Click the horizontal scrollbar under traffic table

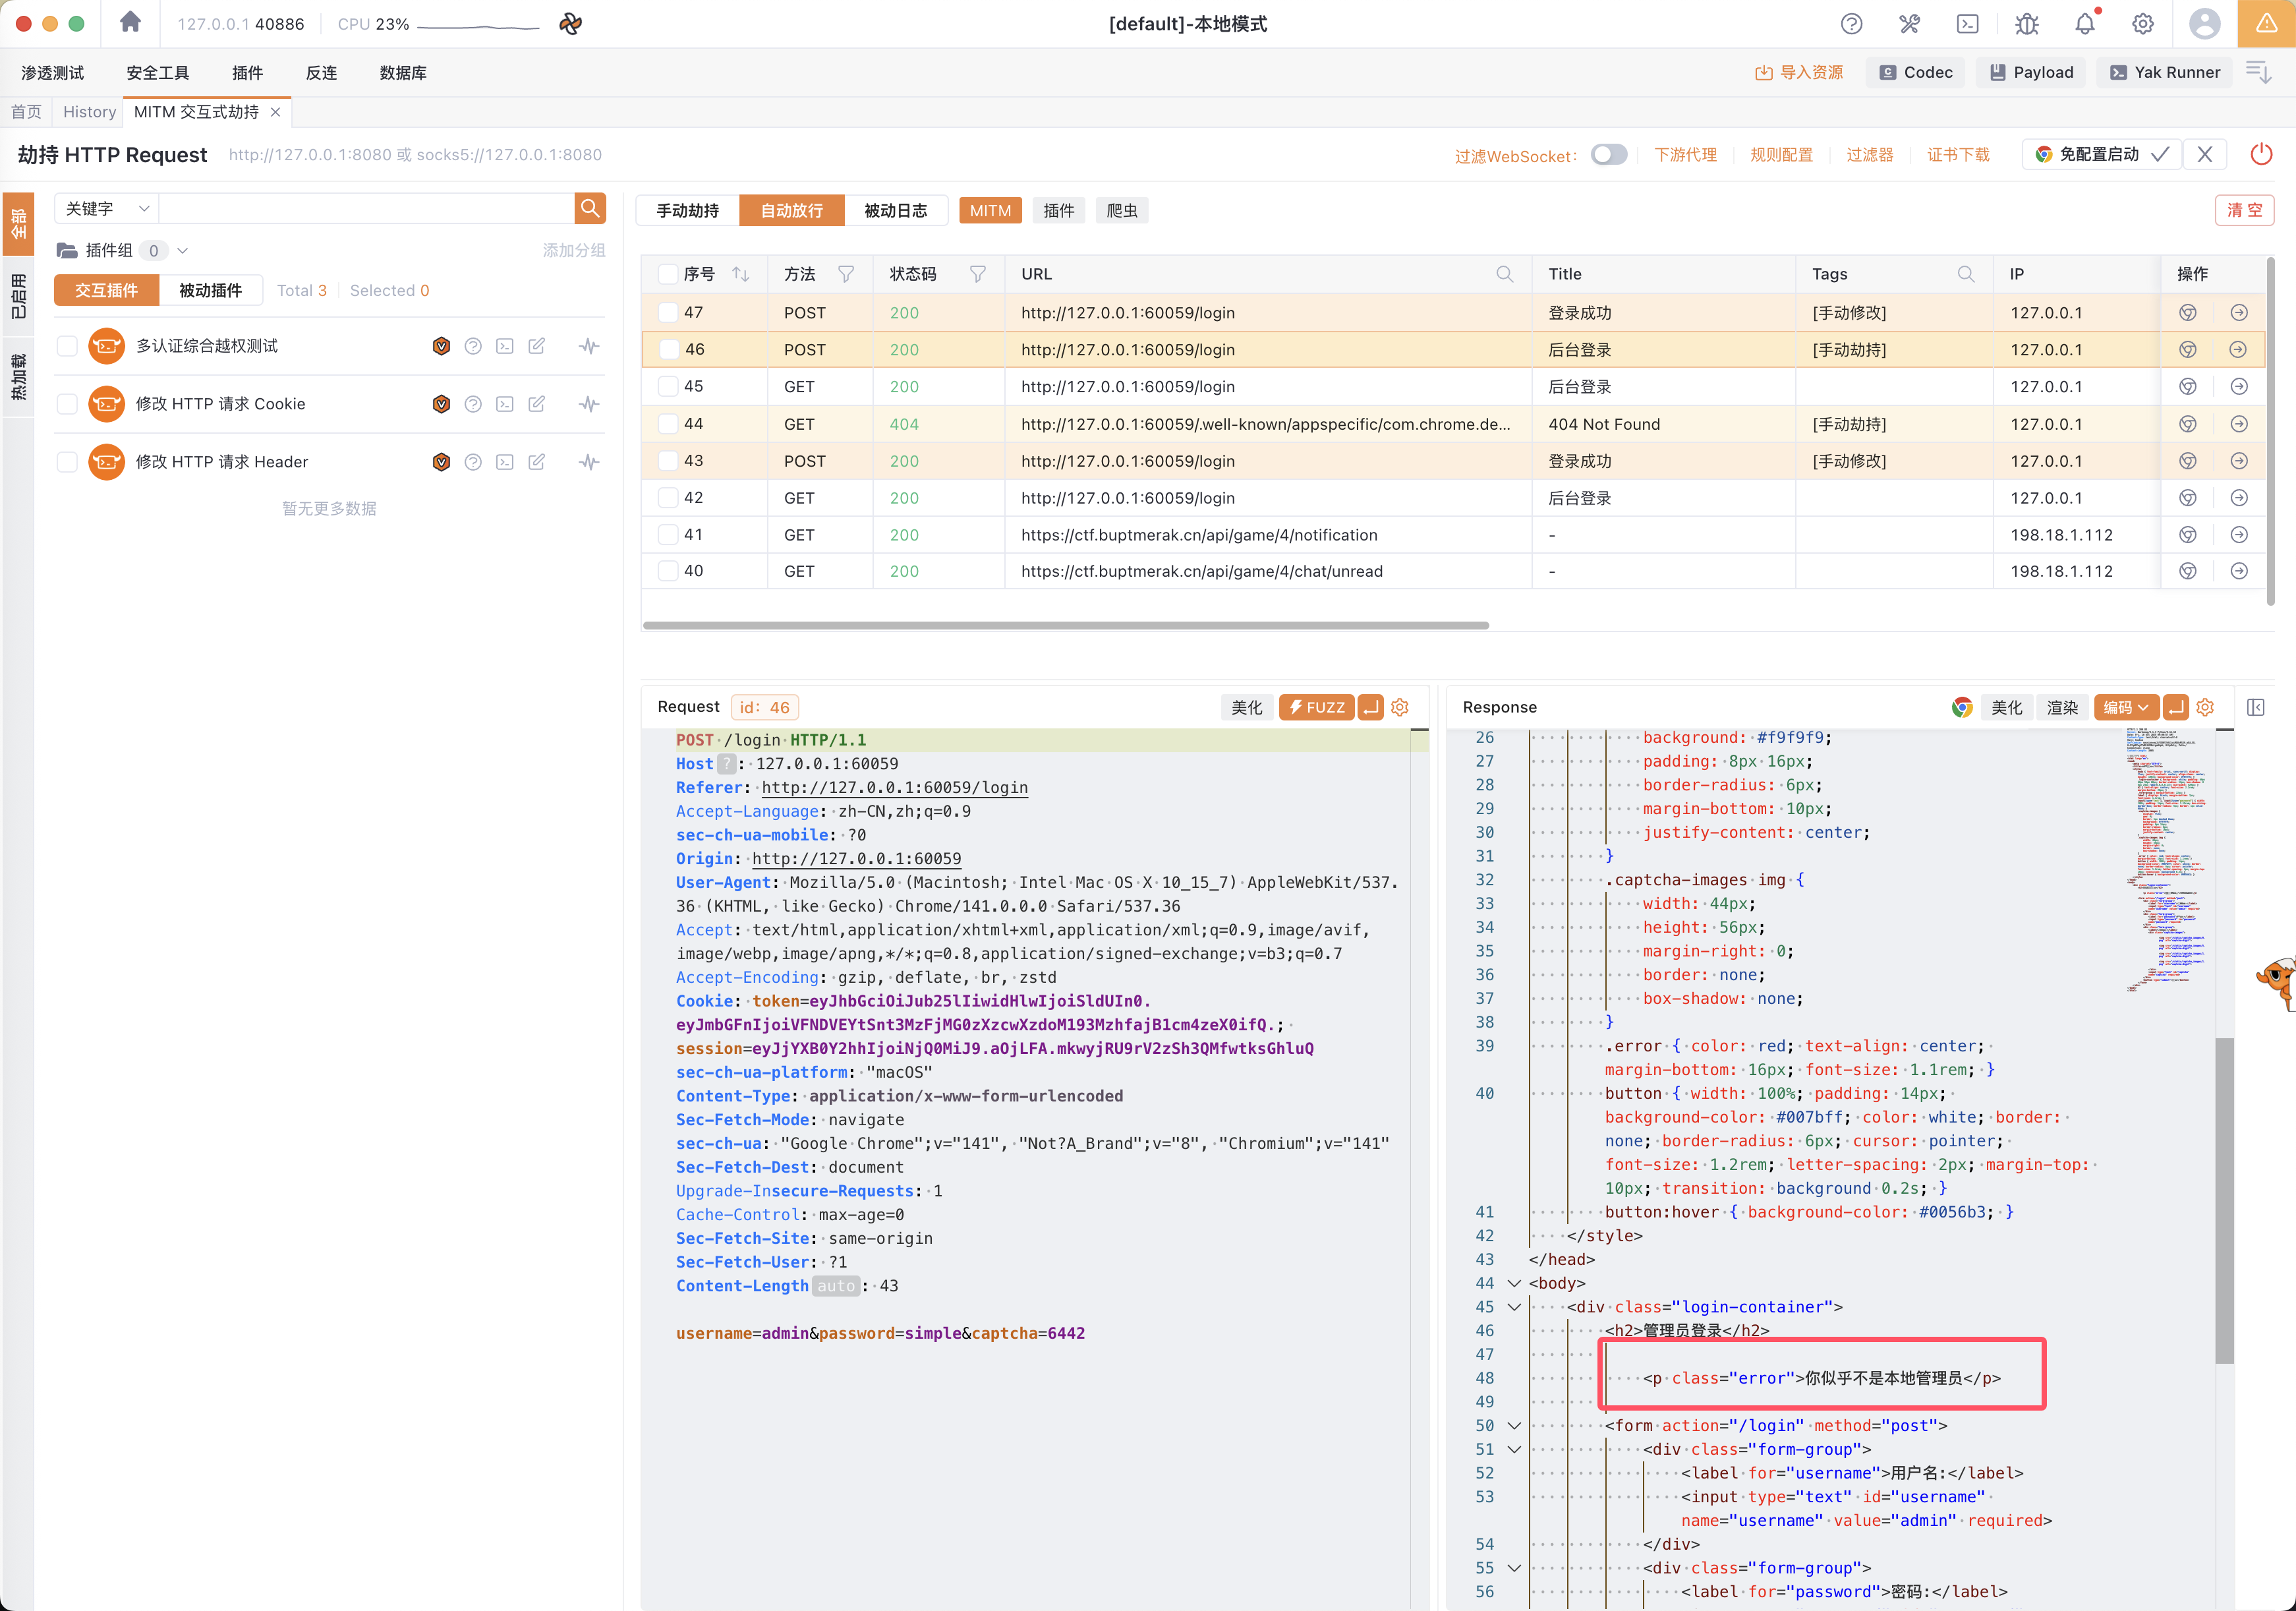point(1065,625)
